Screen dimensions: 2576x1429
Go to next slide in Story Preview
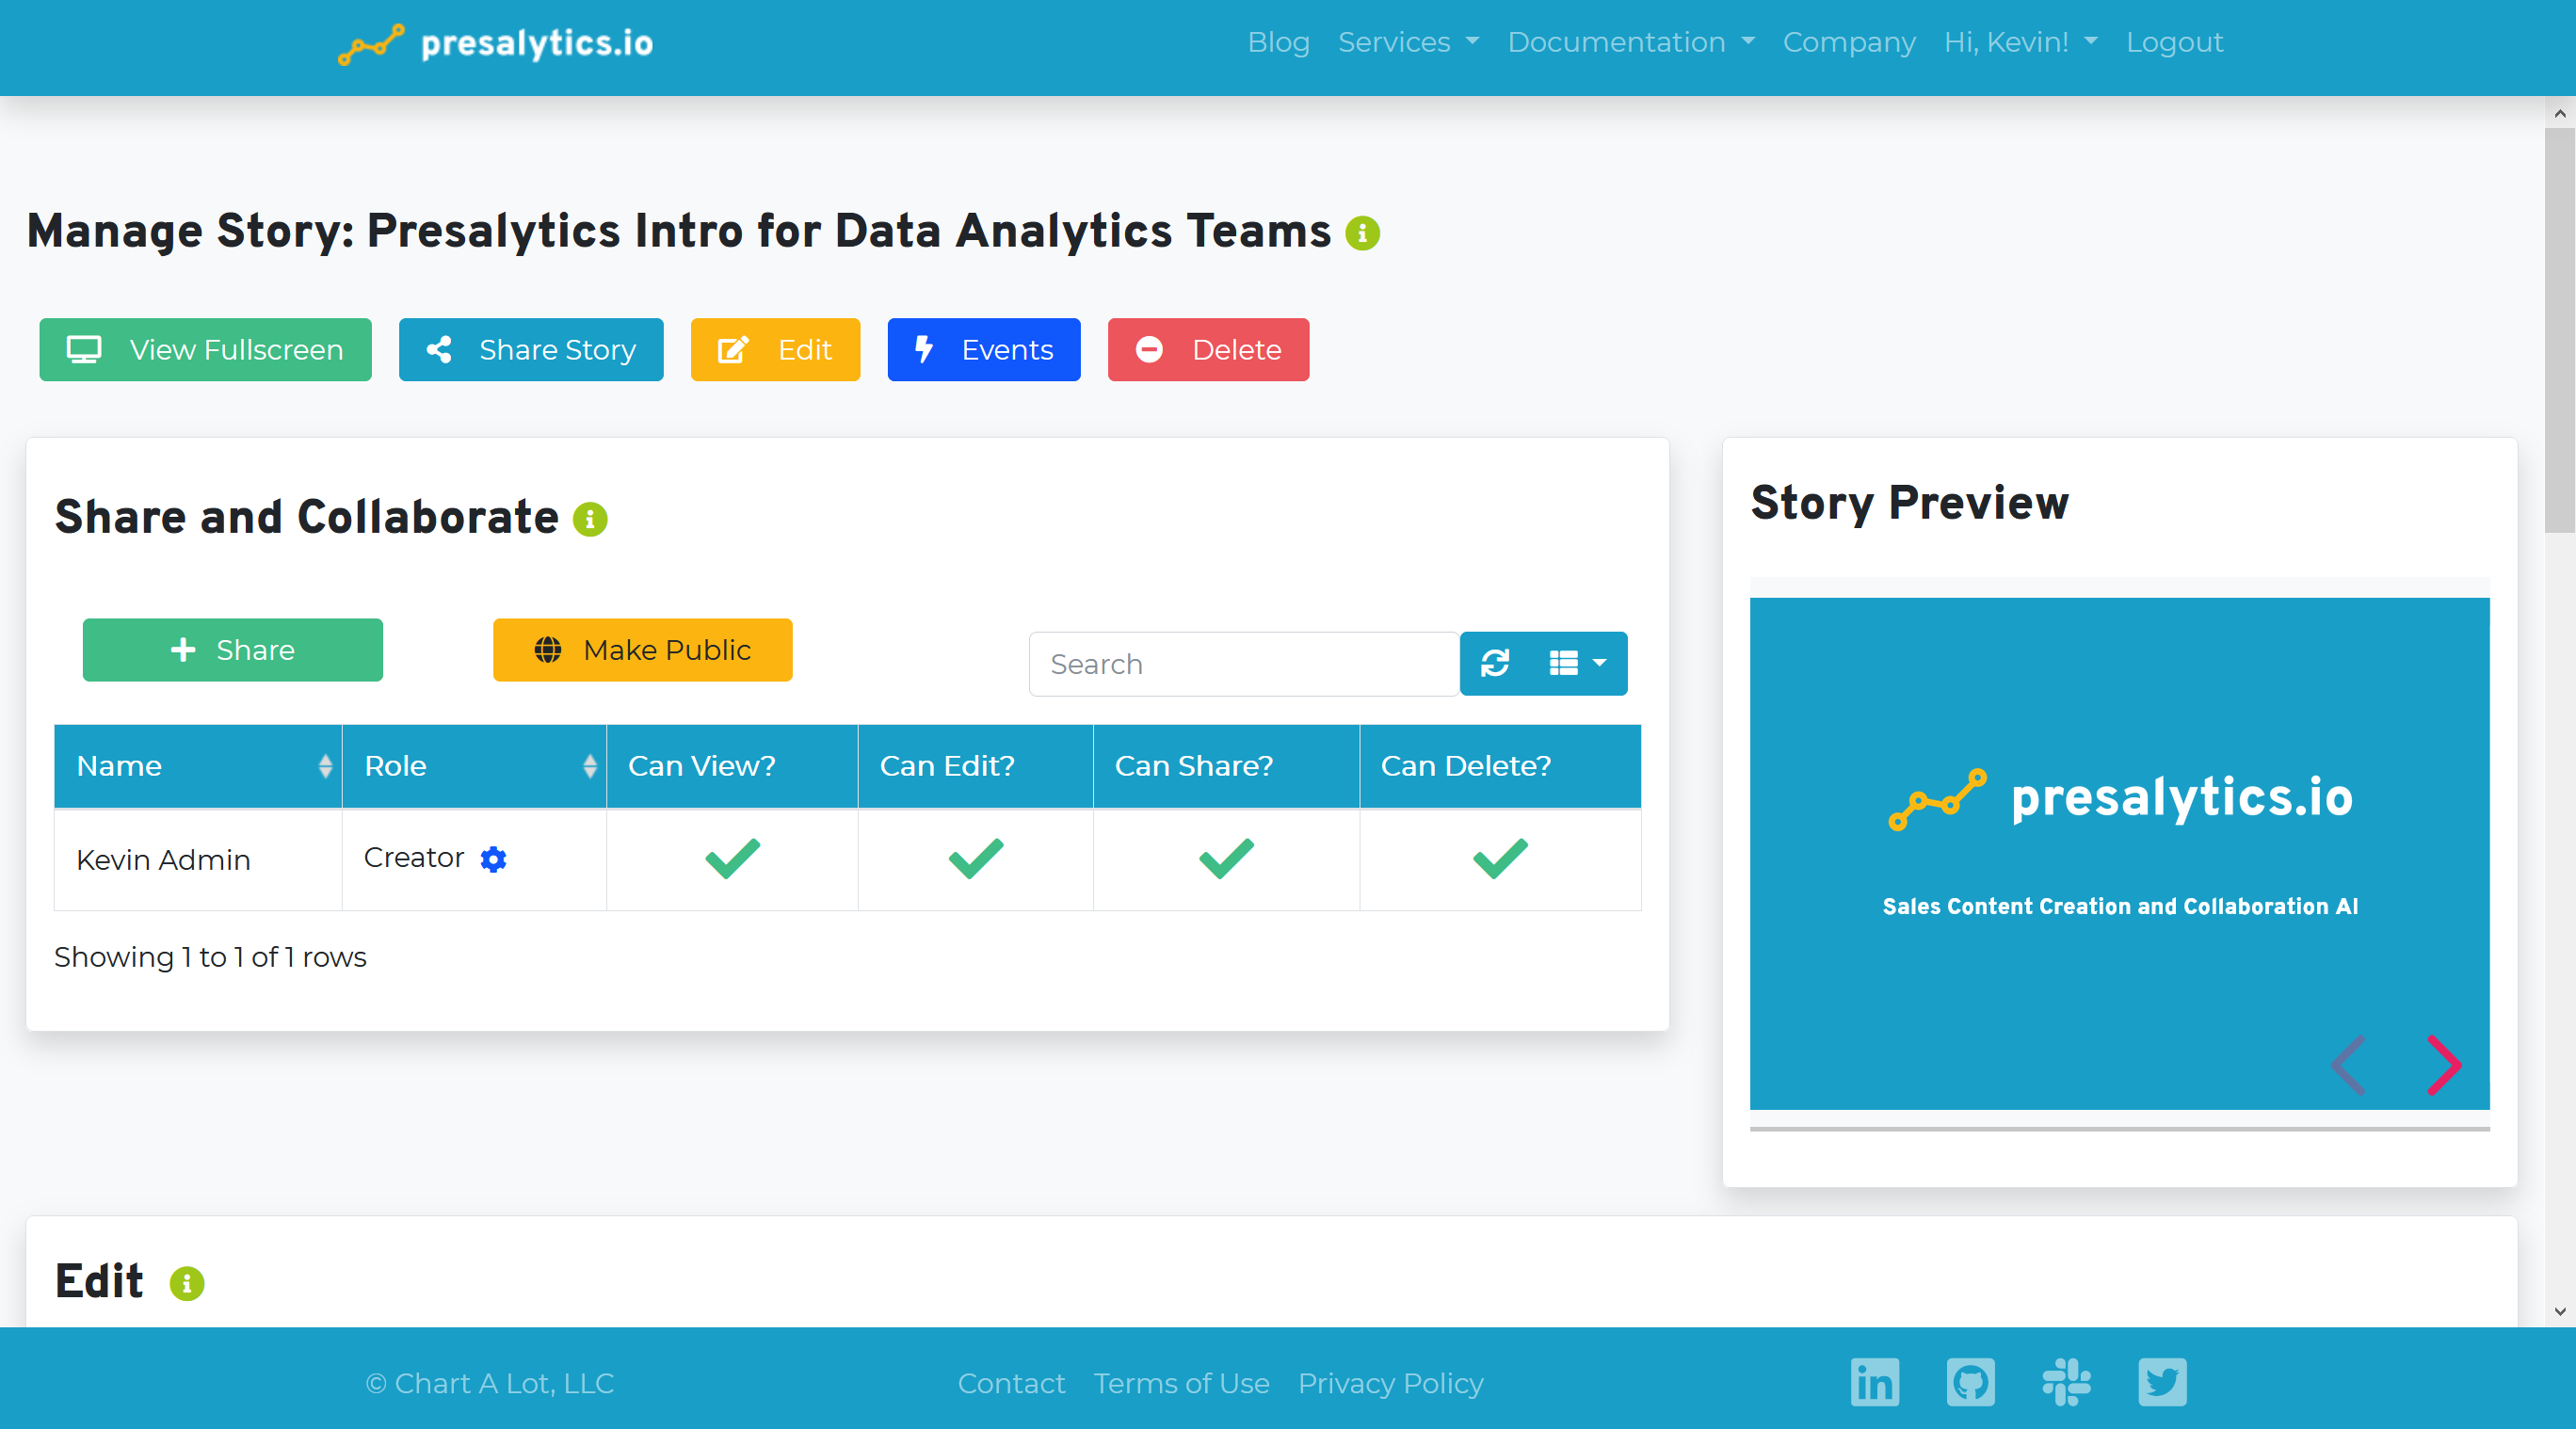2443,1065
